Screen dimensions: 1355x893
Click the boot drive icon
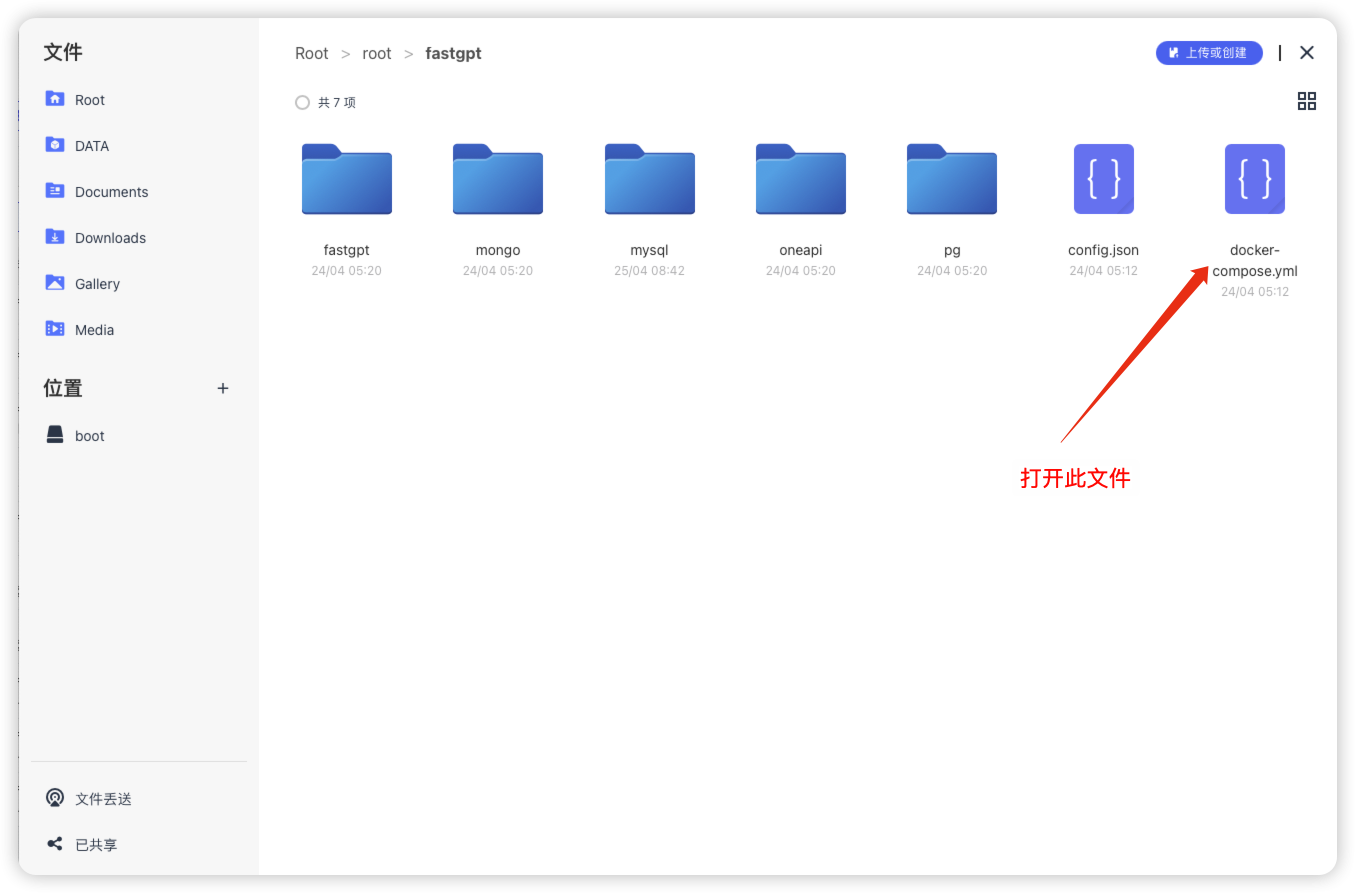[x=55, y=435]
